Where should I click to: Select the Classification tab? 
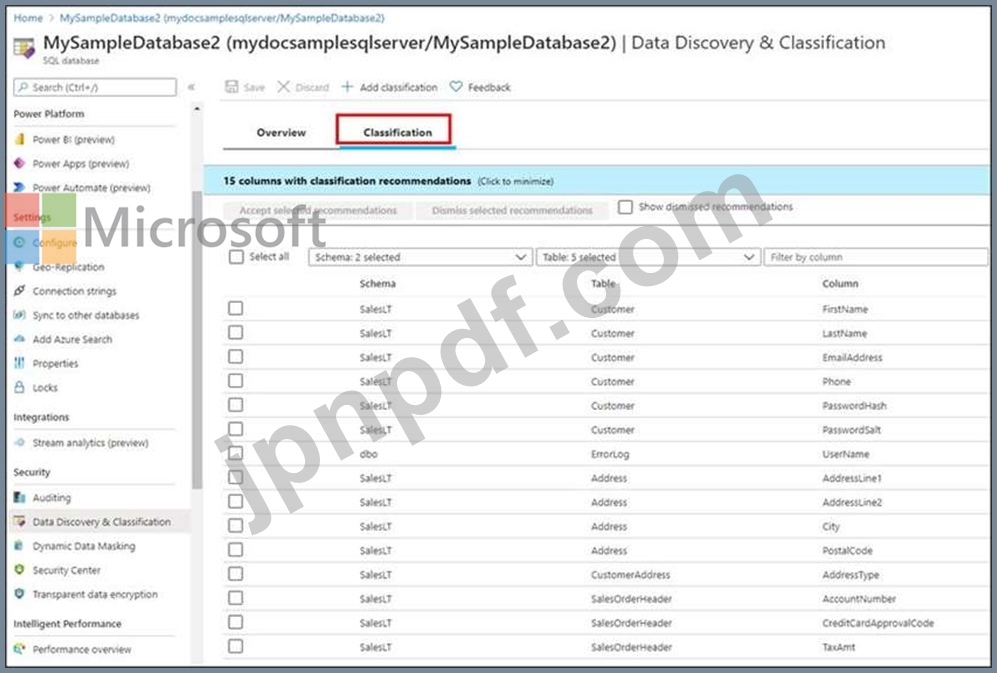click(x=397, y=132)
